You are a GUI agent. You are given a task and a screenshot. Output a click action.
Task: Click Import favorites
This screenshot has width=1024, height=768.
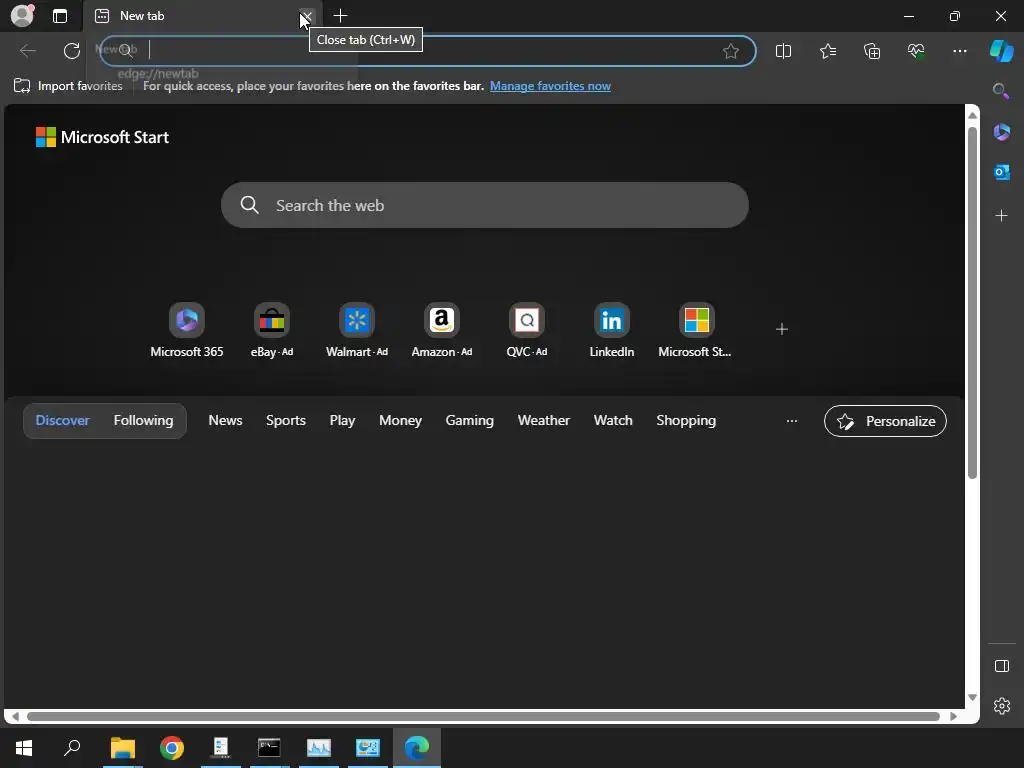(69, 86)
